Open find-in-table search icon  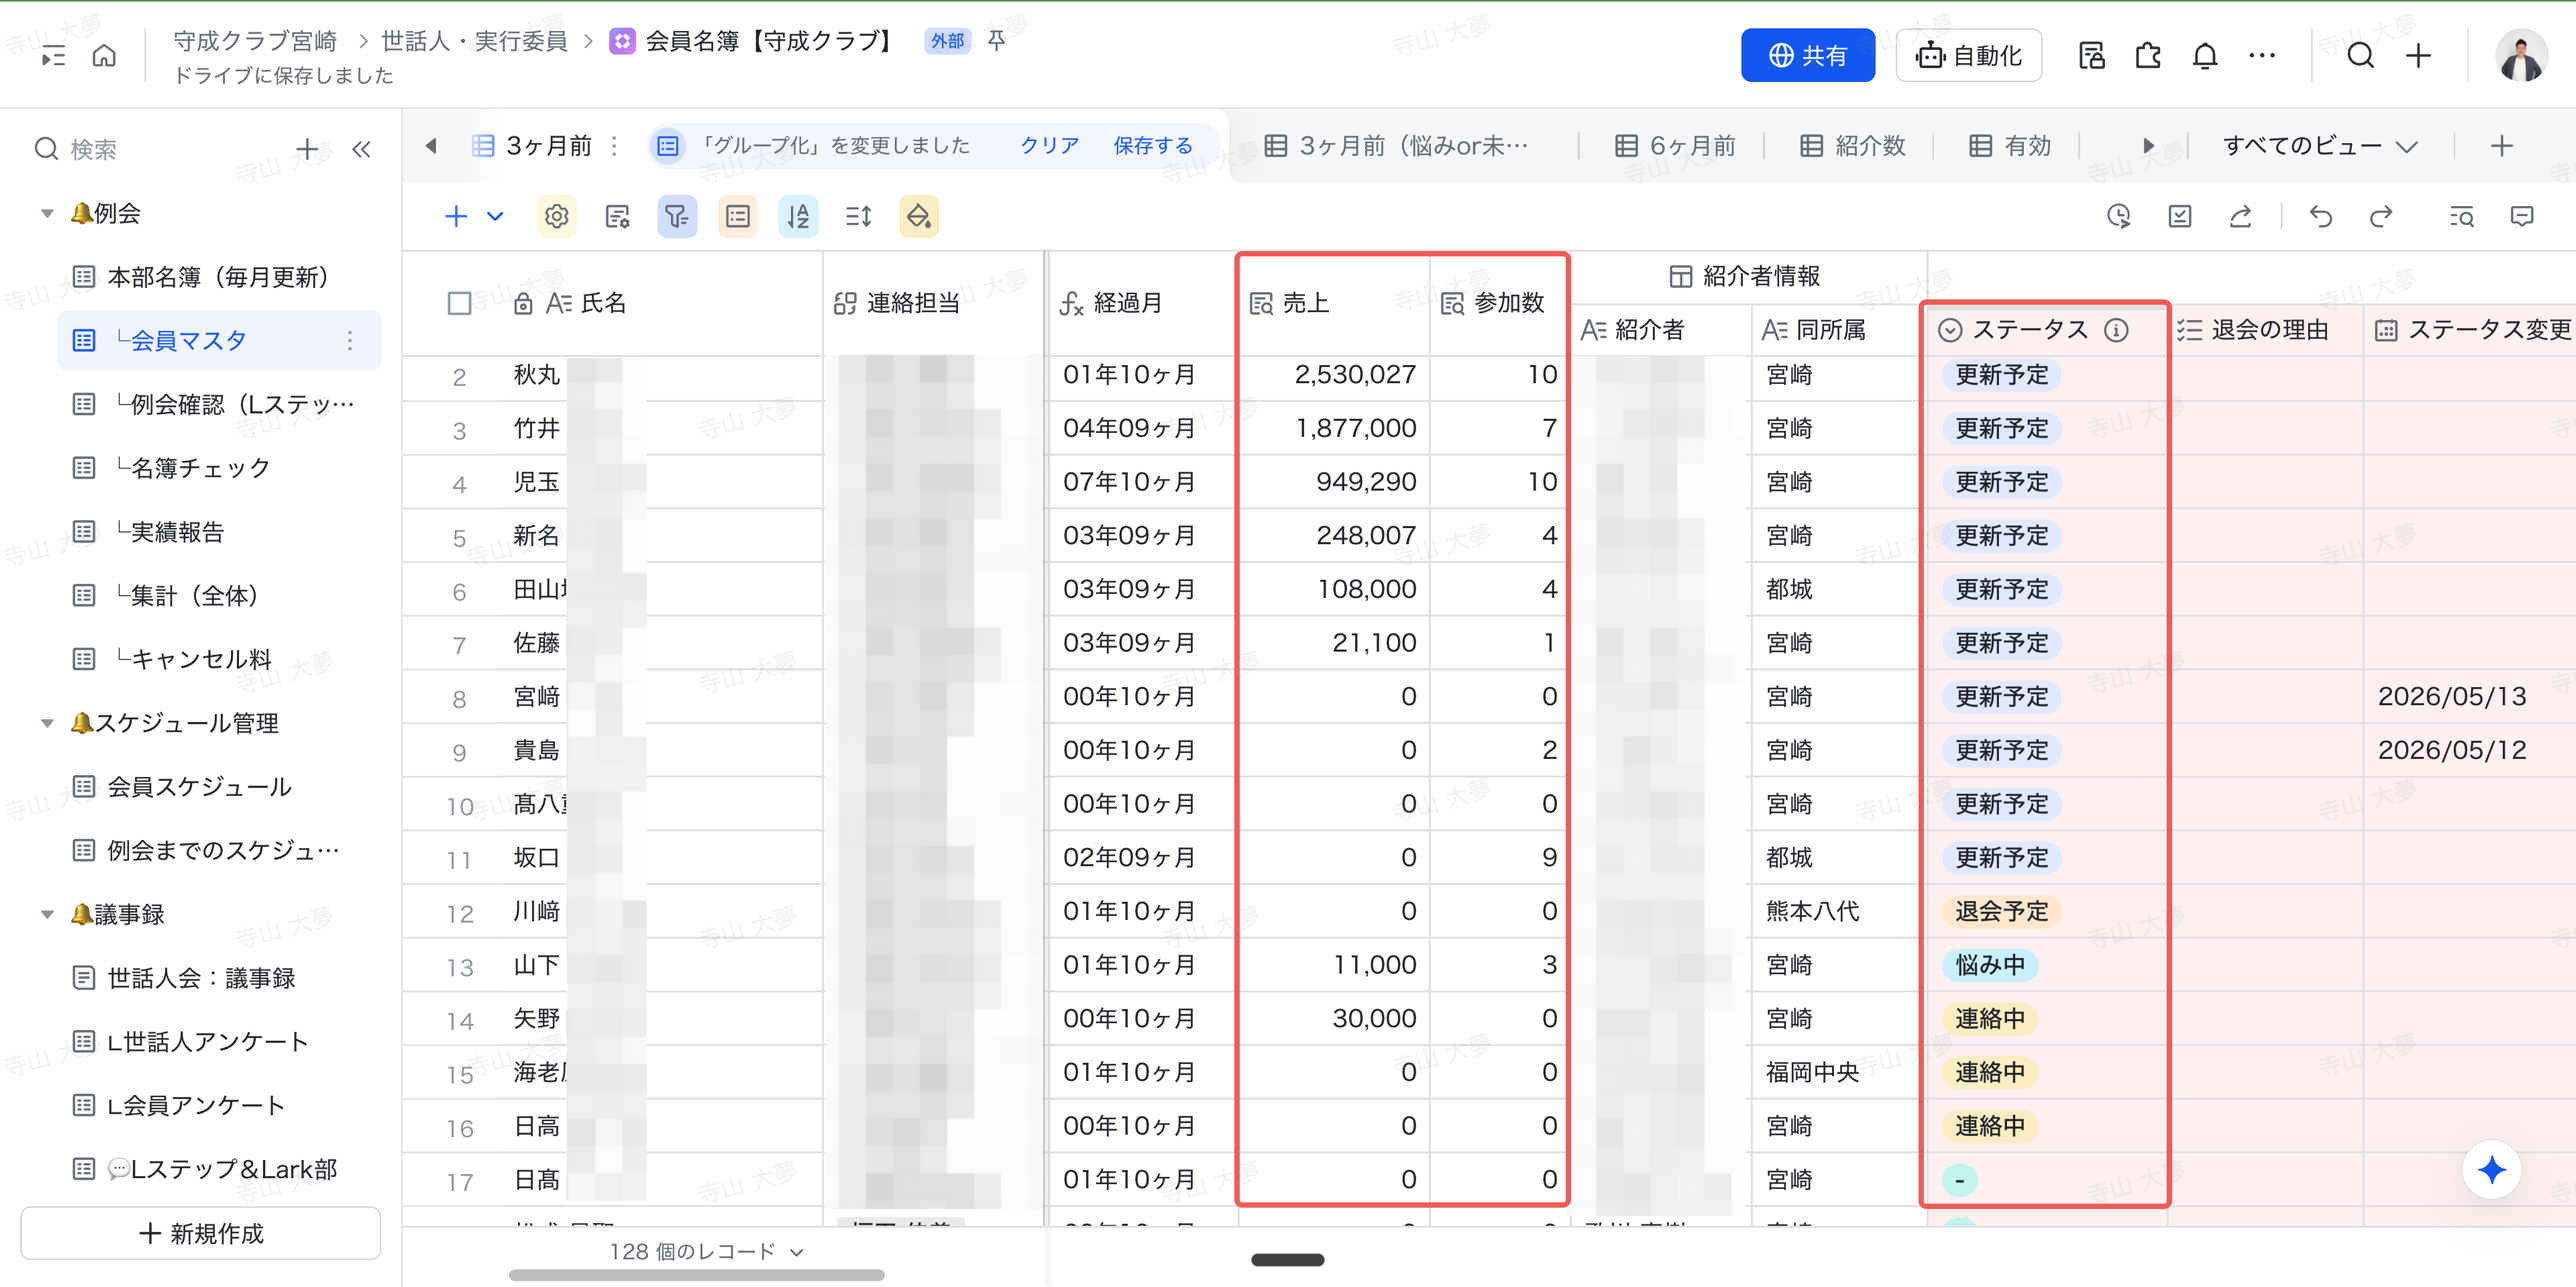point(2461,216)
